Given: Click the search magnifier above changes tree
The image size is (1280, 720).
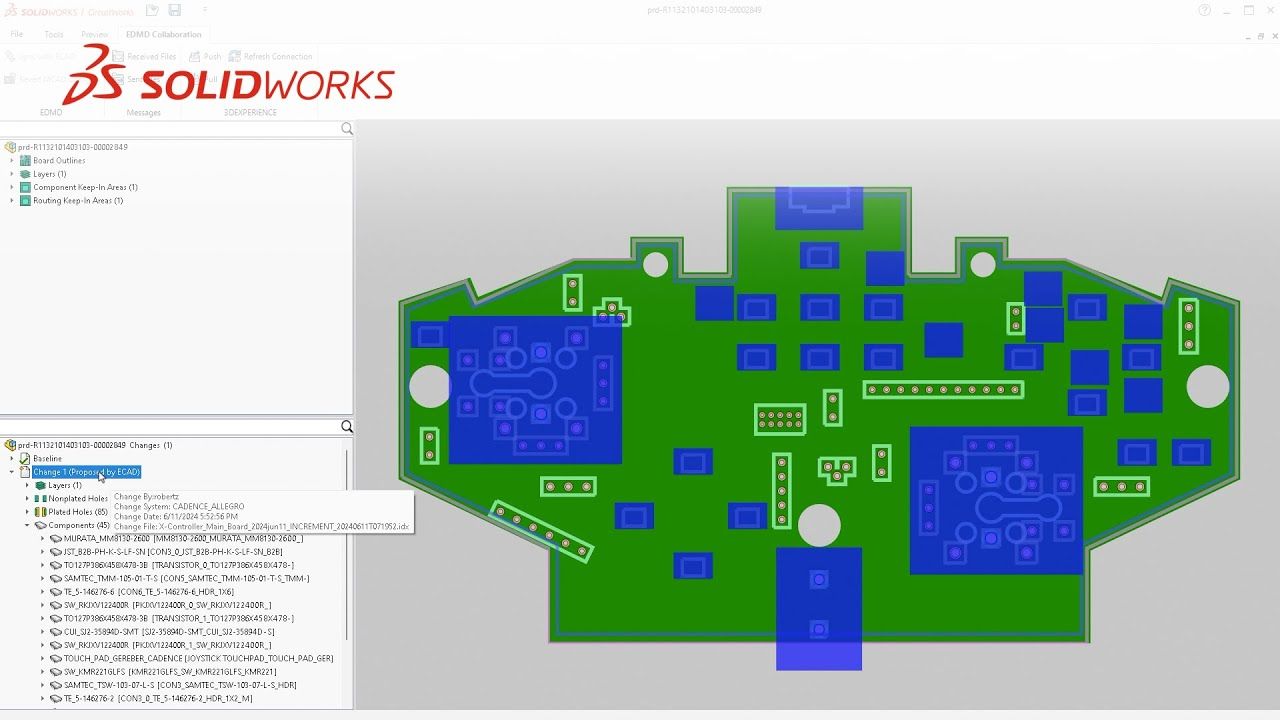Looking at the screenshot, I should [347, 427].
